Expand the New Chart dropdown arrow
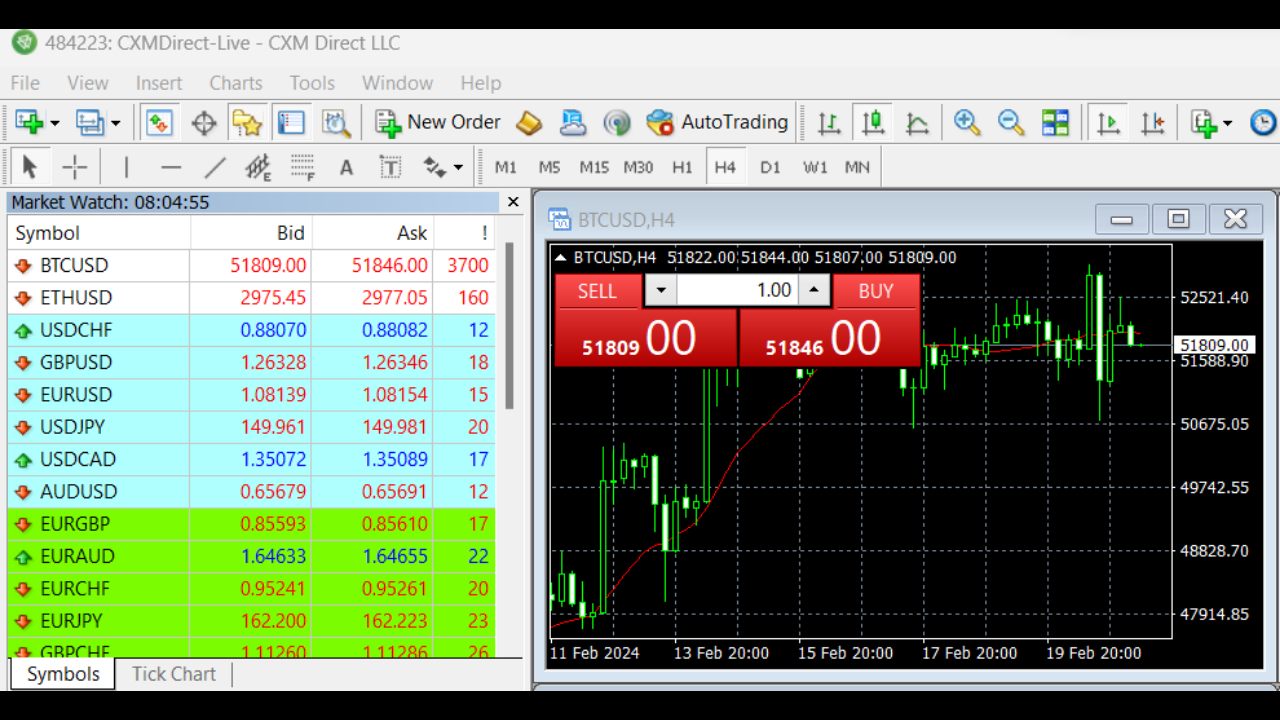 54,123
